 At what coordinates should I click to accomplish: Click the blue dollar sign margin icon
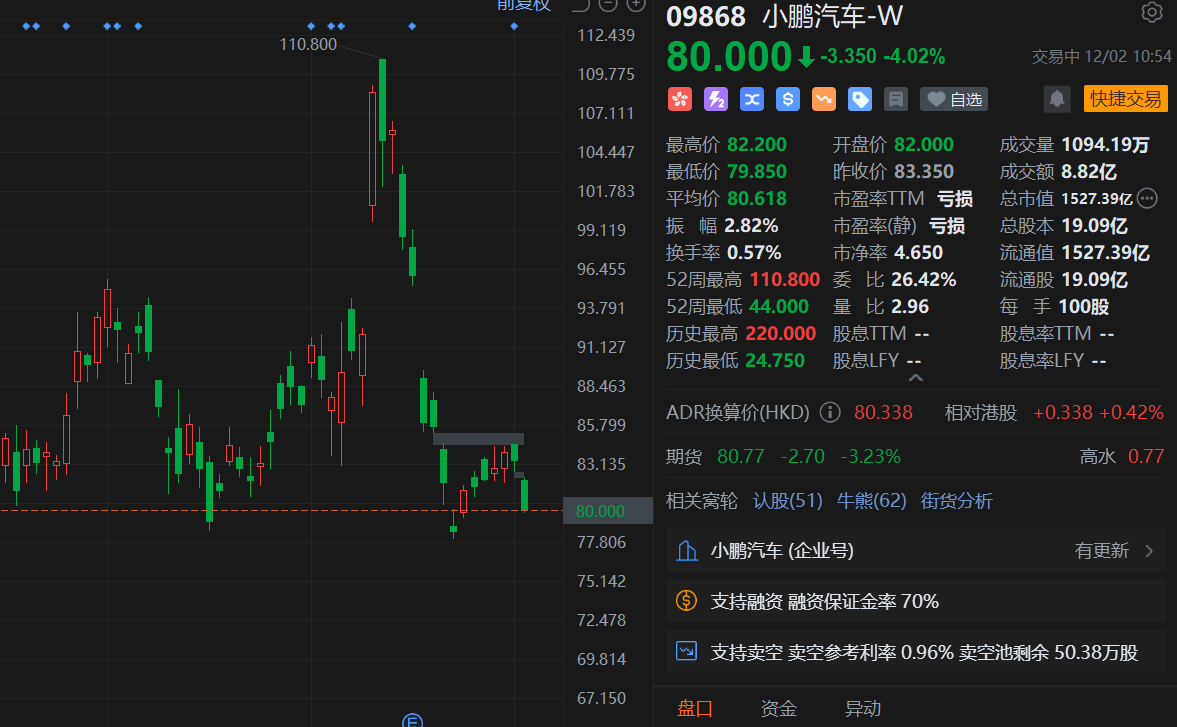(788, 99)
